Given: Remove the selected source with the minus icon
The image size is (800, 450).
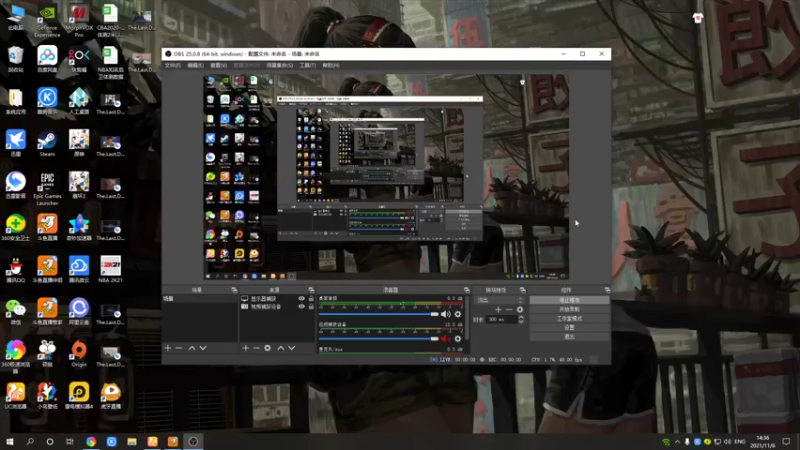Looking at the screenshot, I should [256, 348].
